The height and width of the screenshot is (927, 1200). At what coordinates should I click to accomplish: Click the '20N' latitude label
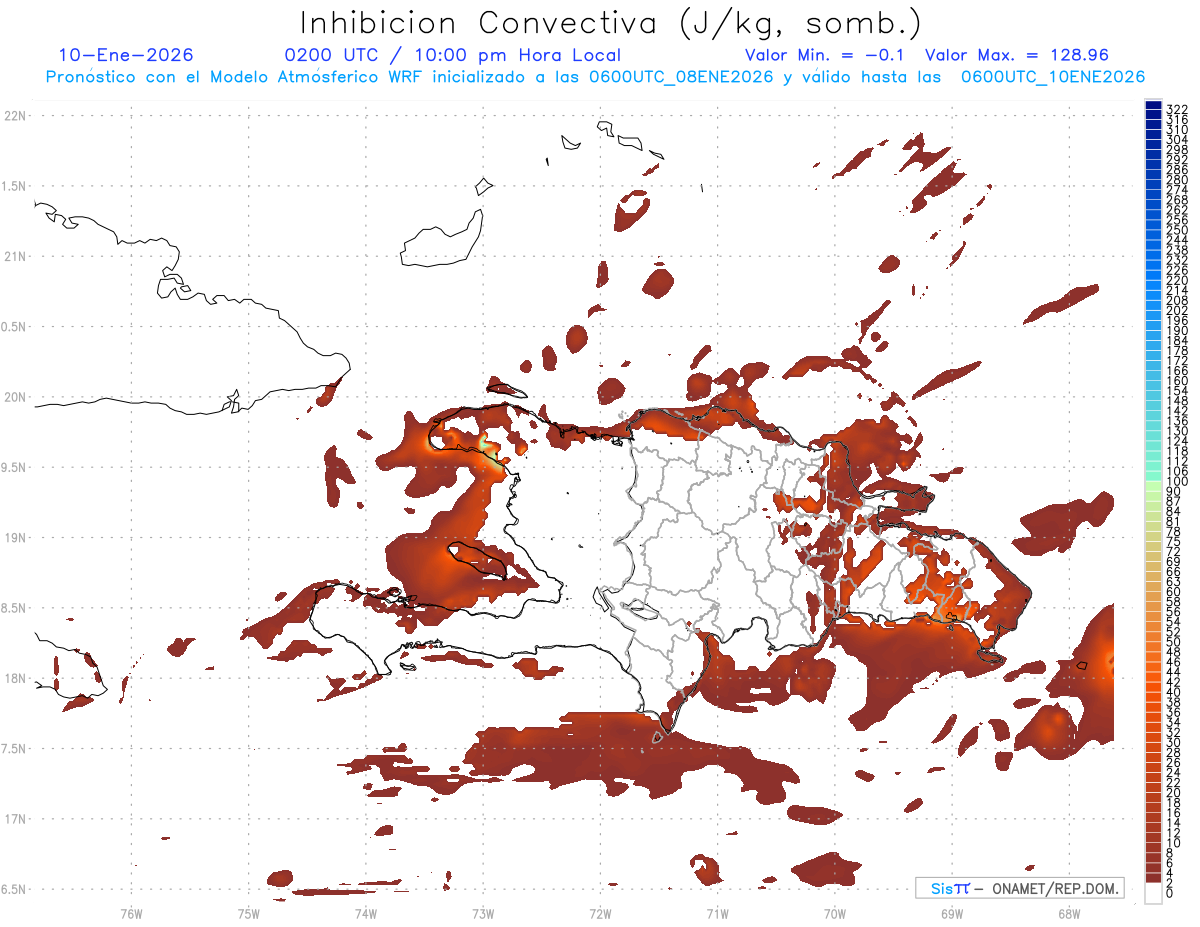coord(16,397)
